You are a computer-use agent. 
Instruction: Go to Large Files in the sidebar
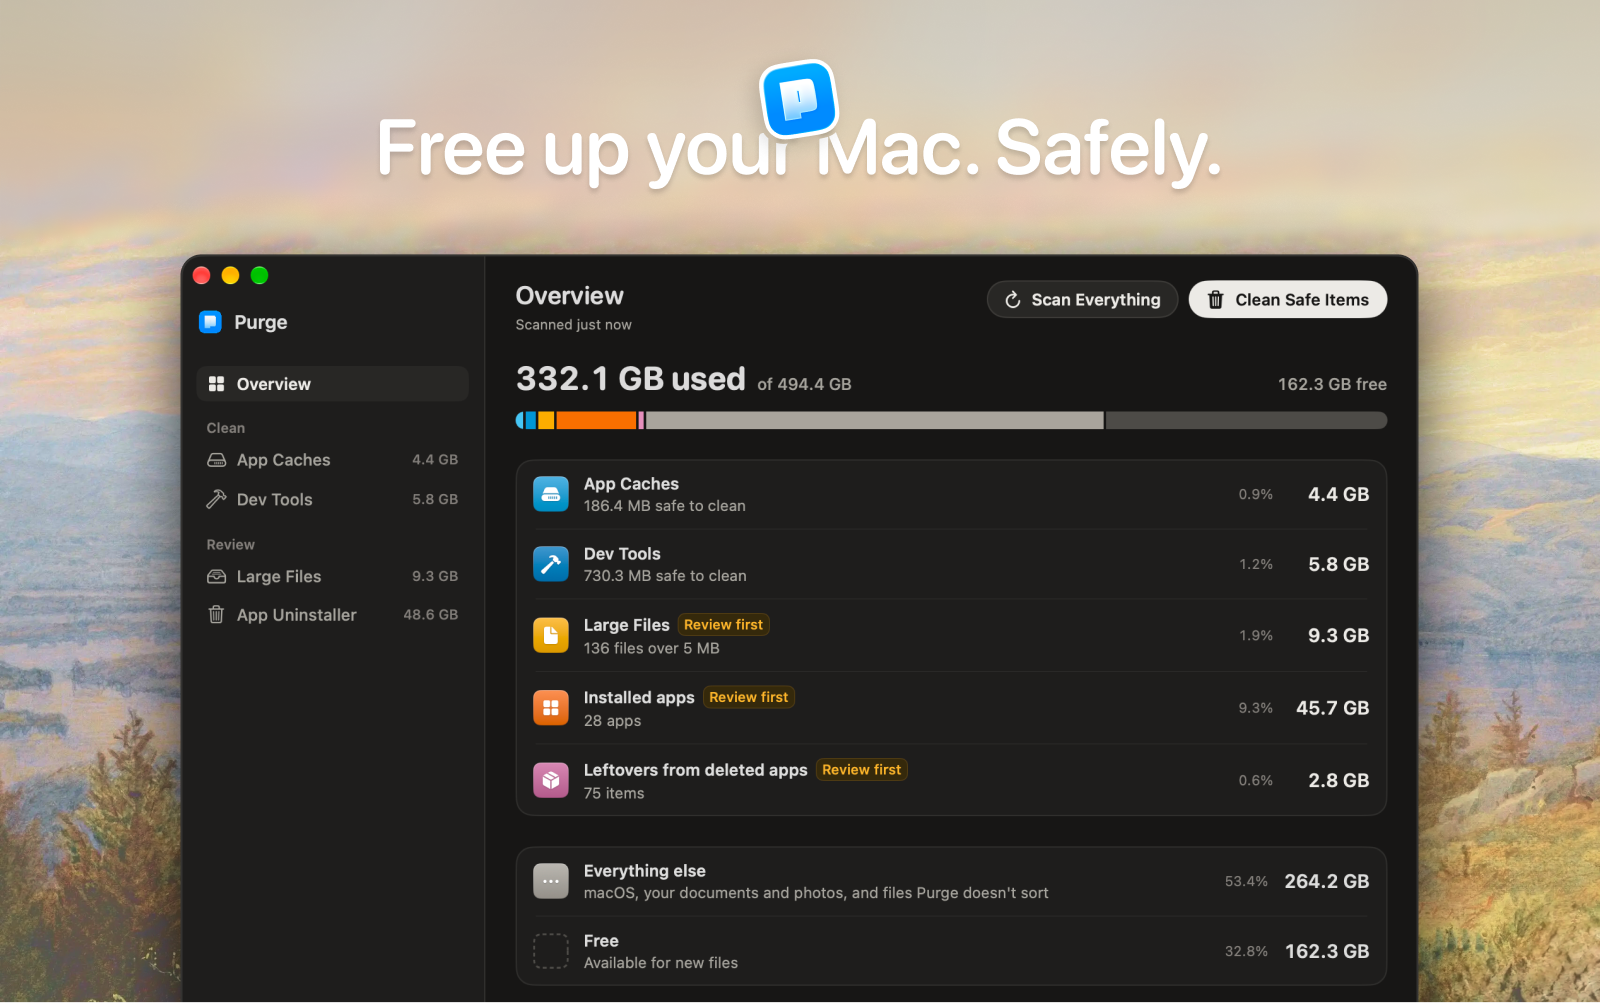(x=332, y=577)
